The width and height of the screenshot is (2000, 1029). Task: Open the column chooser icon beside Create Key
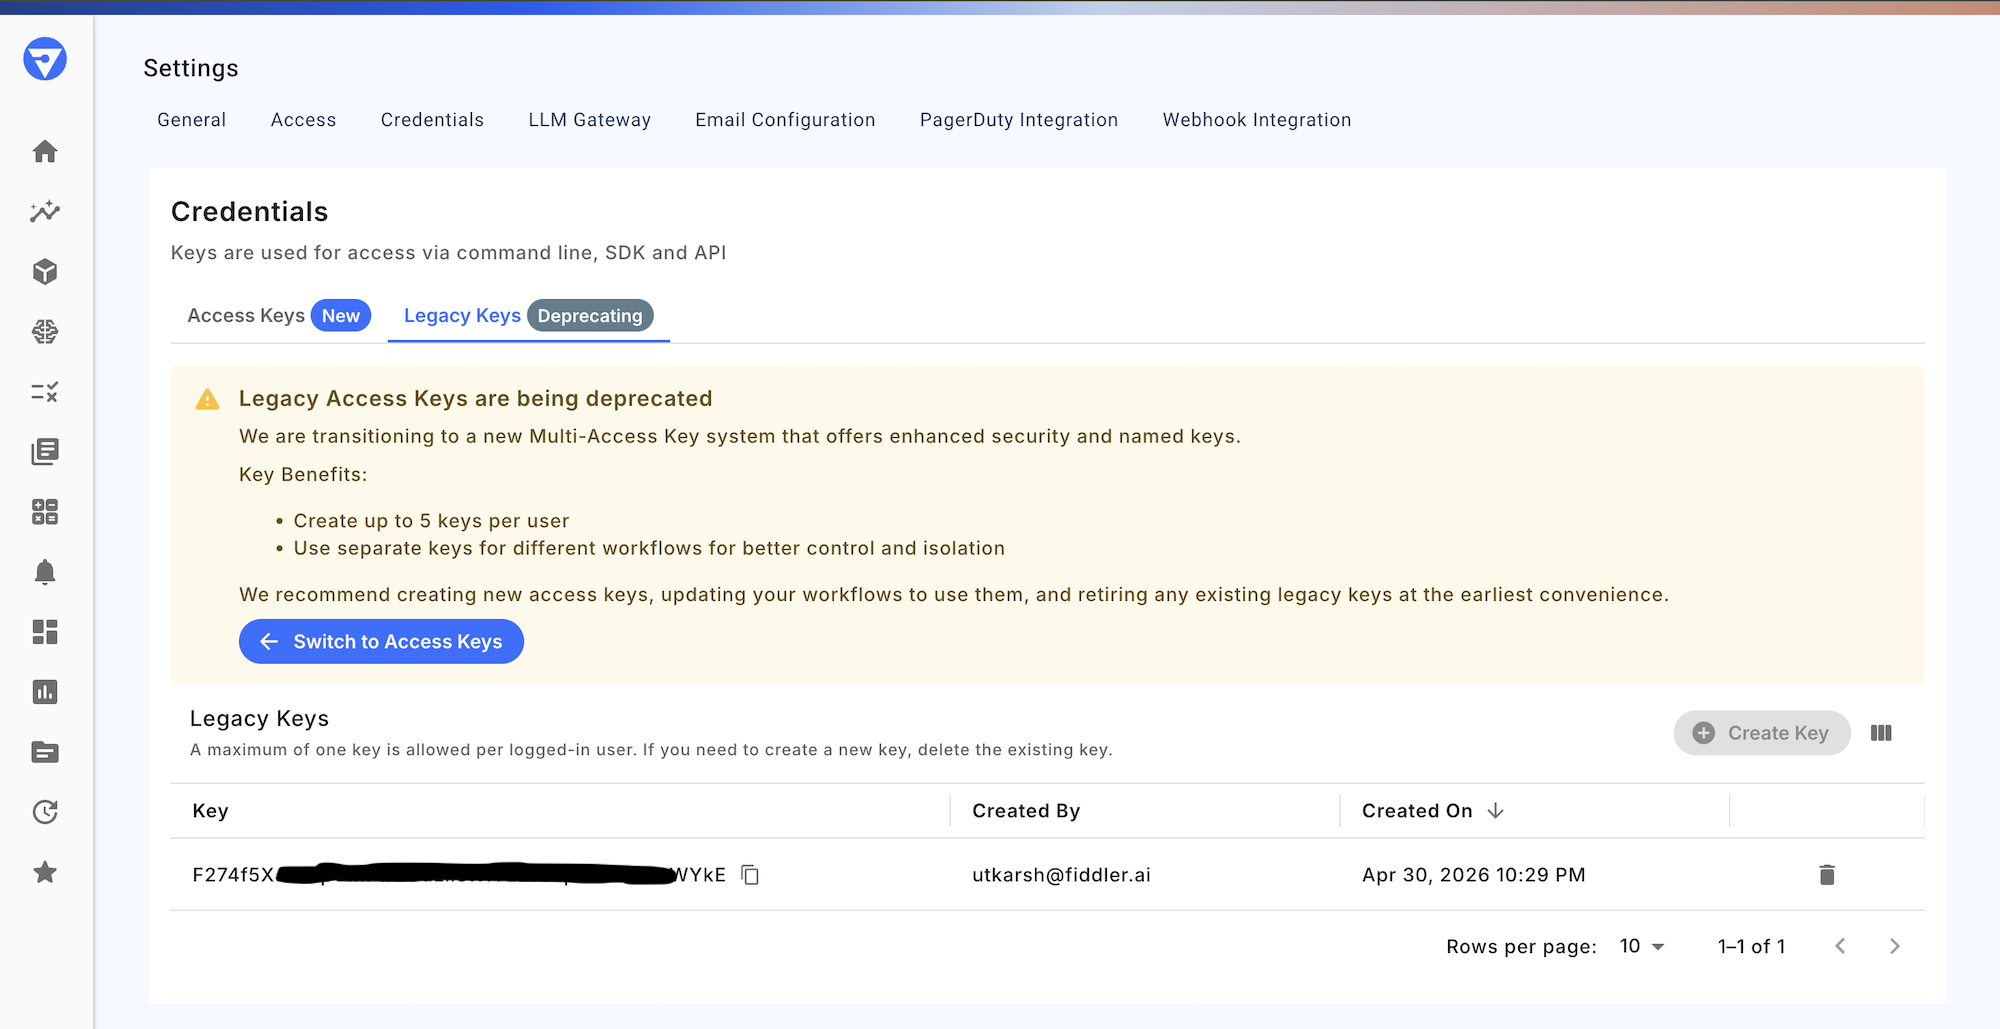tap(1881, 733)
